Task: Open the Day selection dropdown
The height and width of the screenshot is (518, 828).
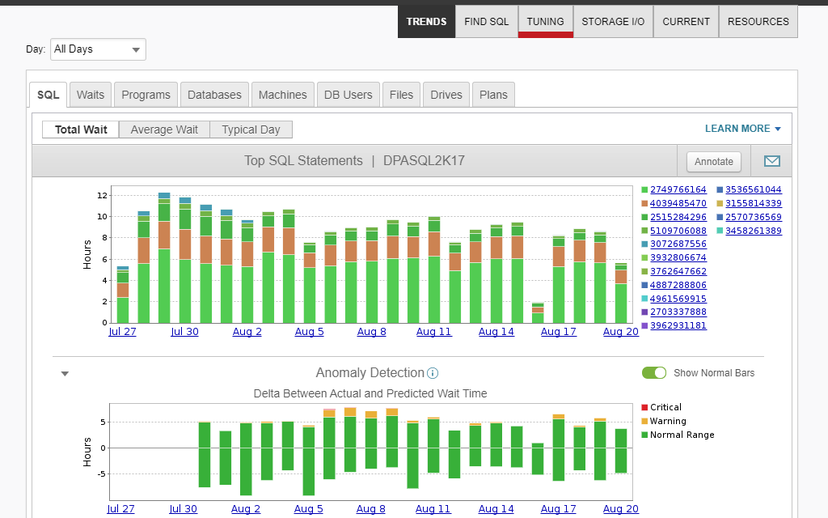Action: tap(98, 49)
